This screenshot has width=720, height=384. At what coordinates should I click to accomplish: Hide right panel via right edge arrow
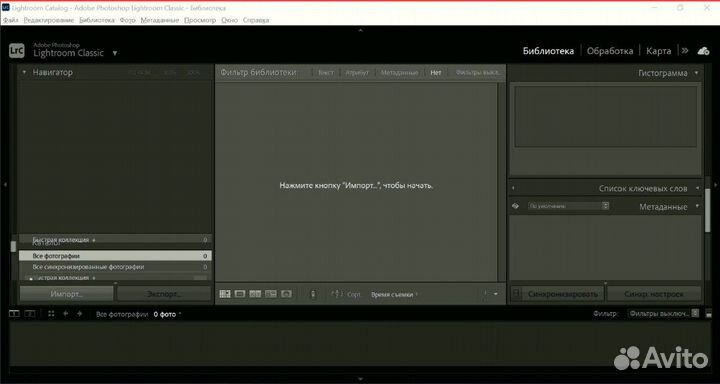(x=715, y=184)
